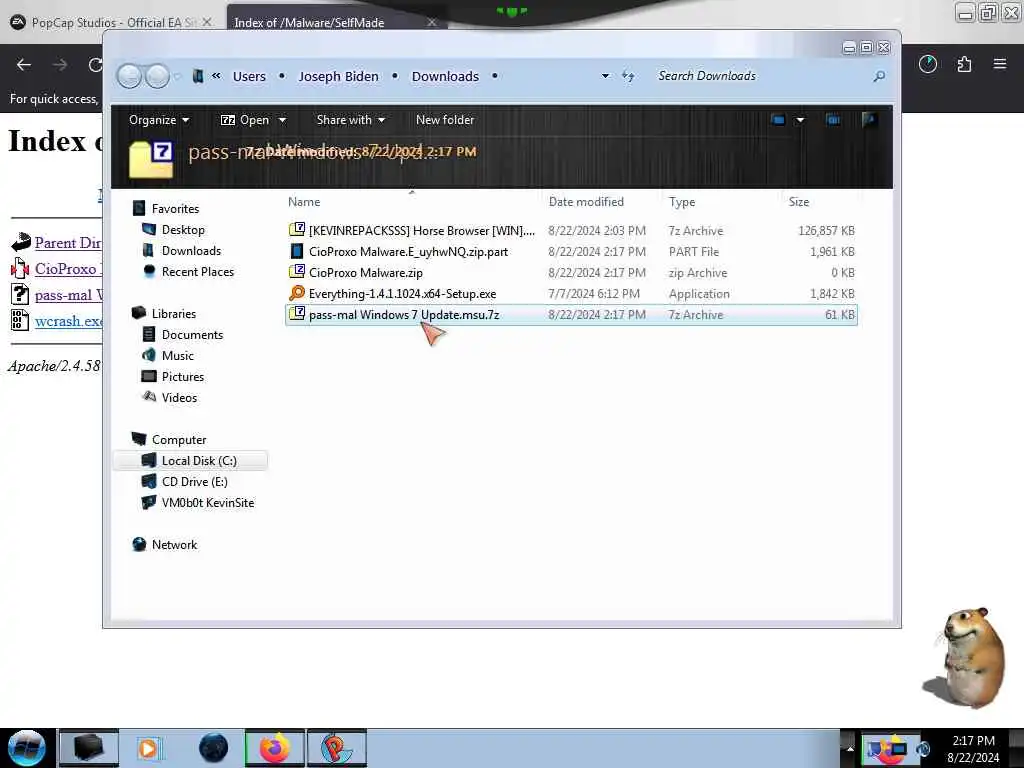Expand the view options dropdown arrow

(800, 120)
